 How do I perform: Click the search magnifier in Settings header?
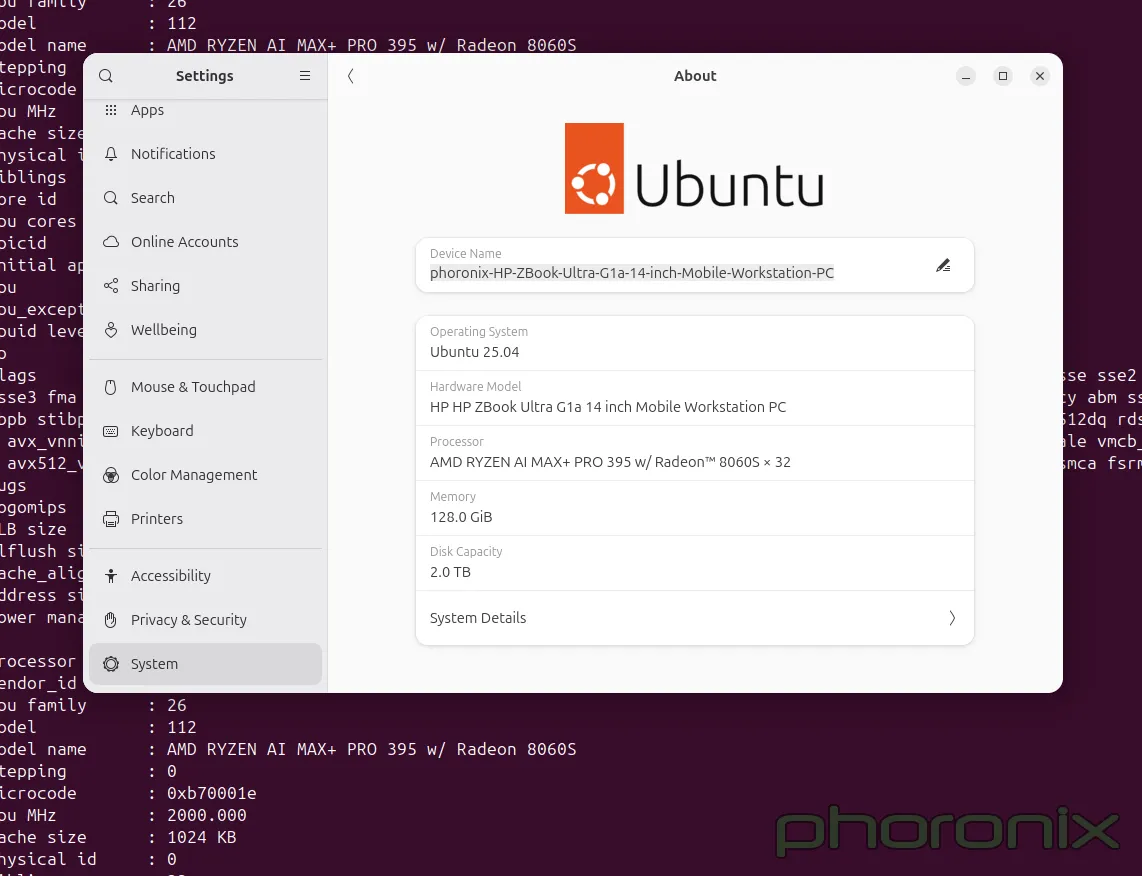[x=105, y=76]
